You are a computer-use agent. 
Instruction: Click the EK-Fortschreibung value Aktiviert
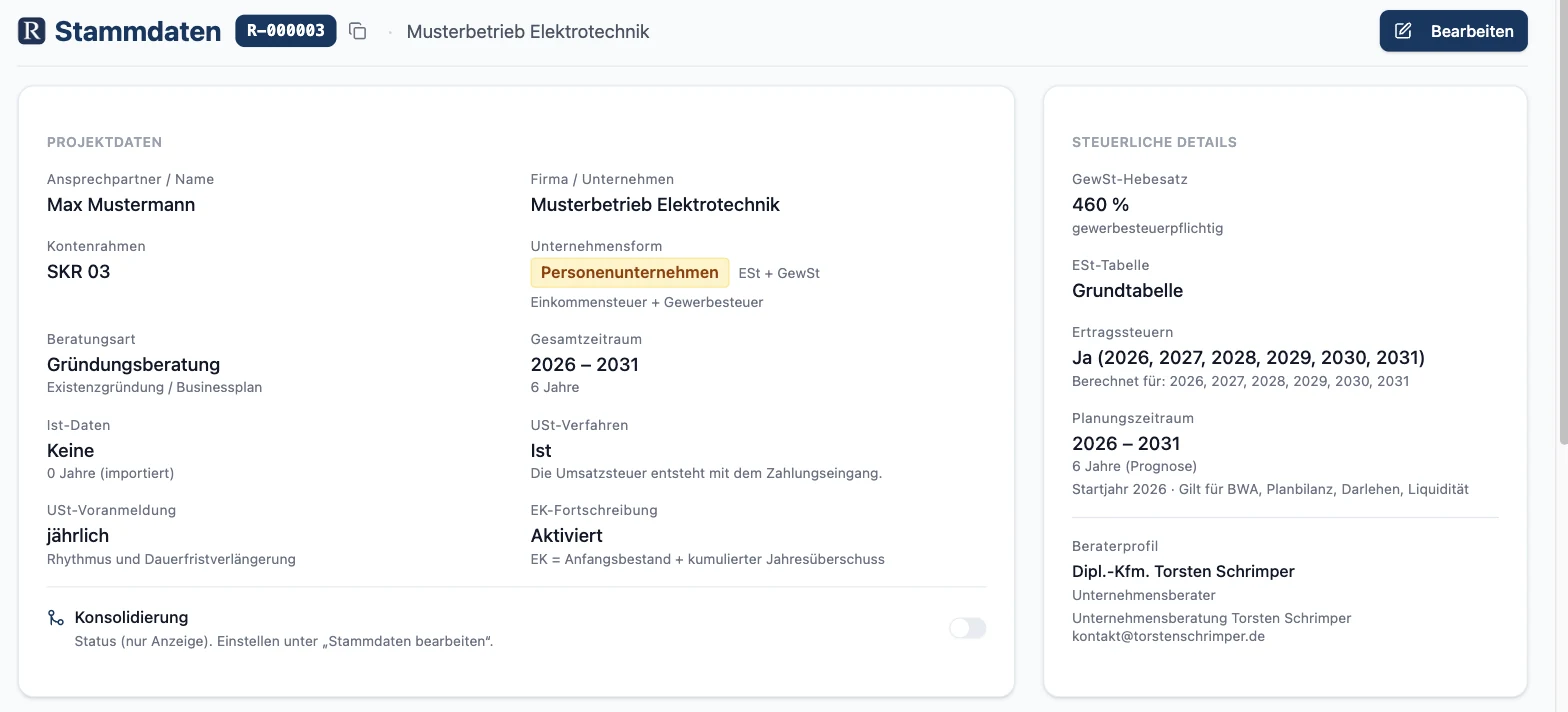[x=567, y=536]
